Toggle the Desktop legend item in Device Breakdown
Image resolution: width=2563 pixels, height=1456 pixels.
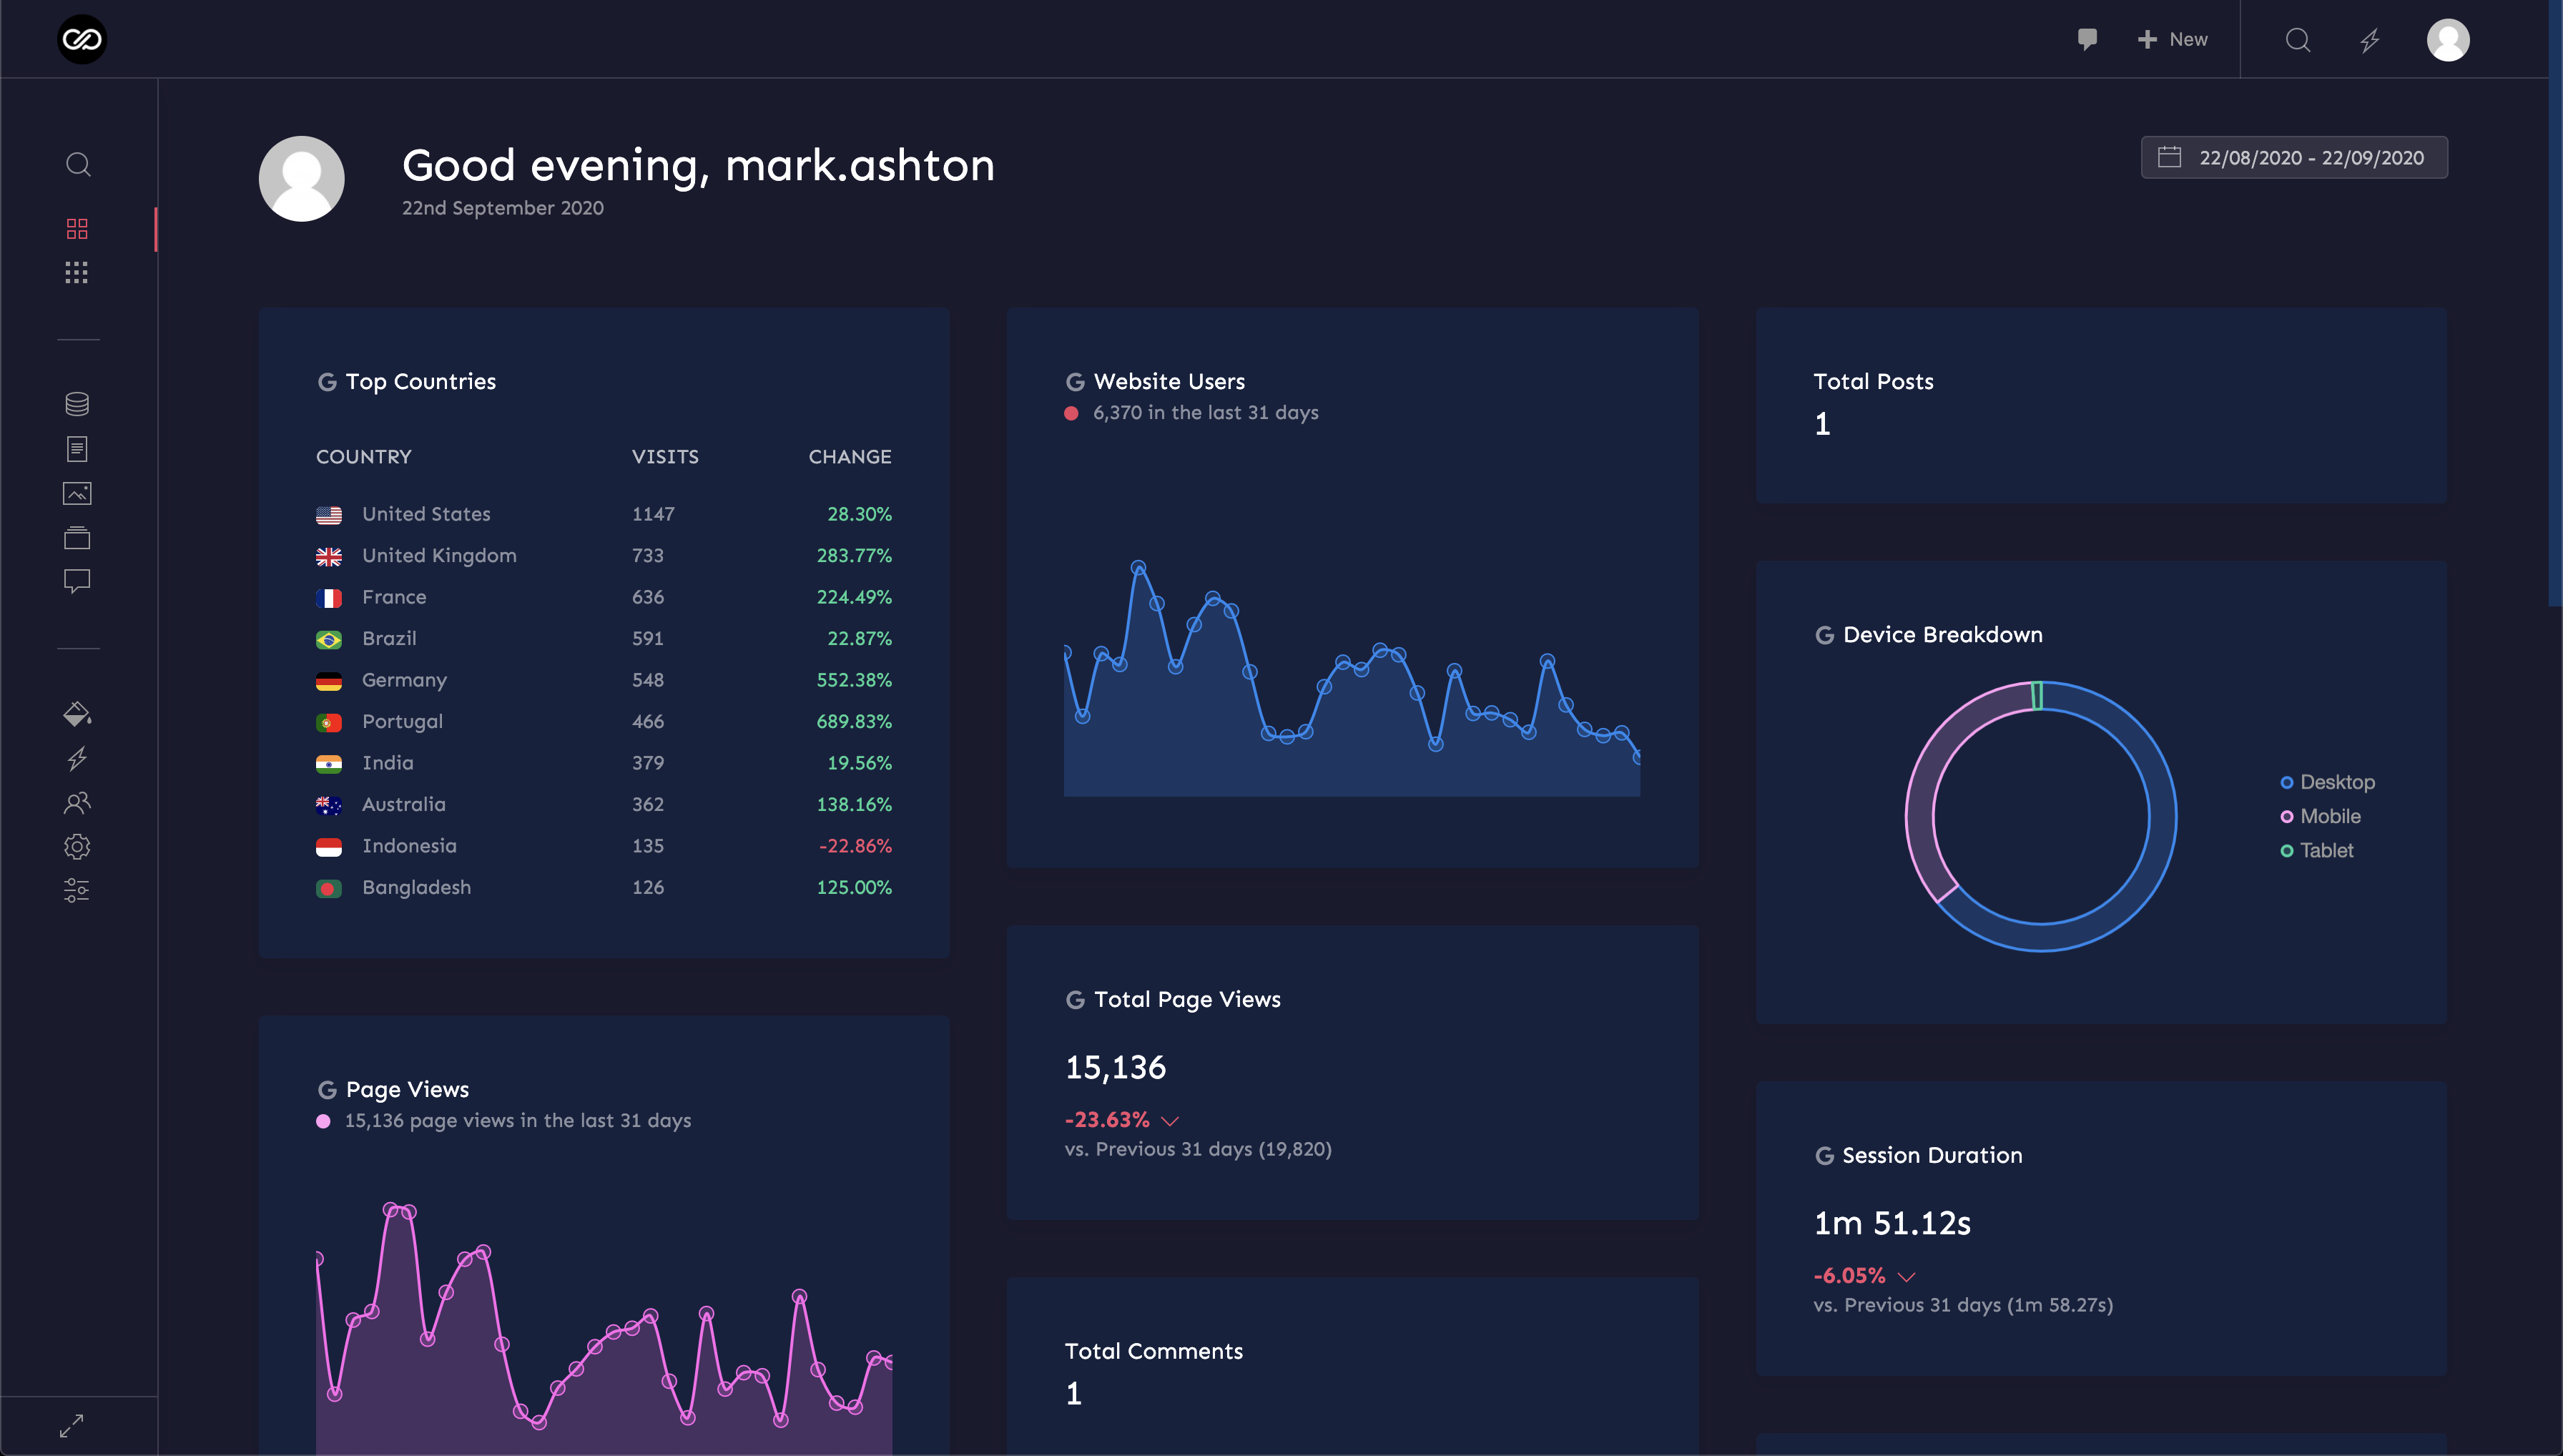click(x=2327, y=782)
